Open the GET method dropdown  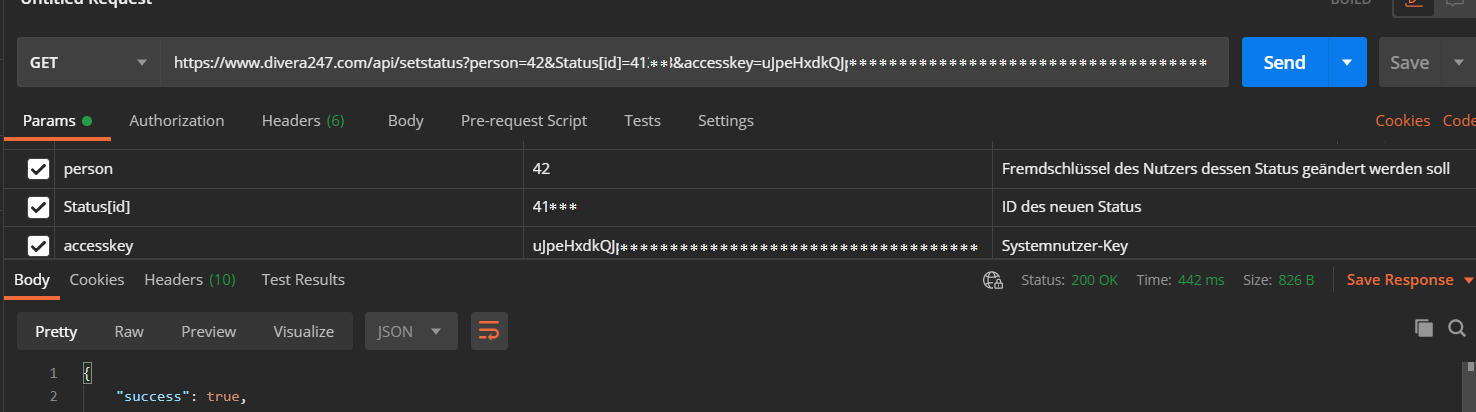[89, 62]
